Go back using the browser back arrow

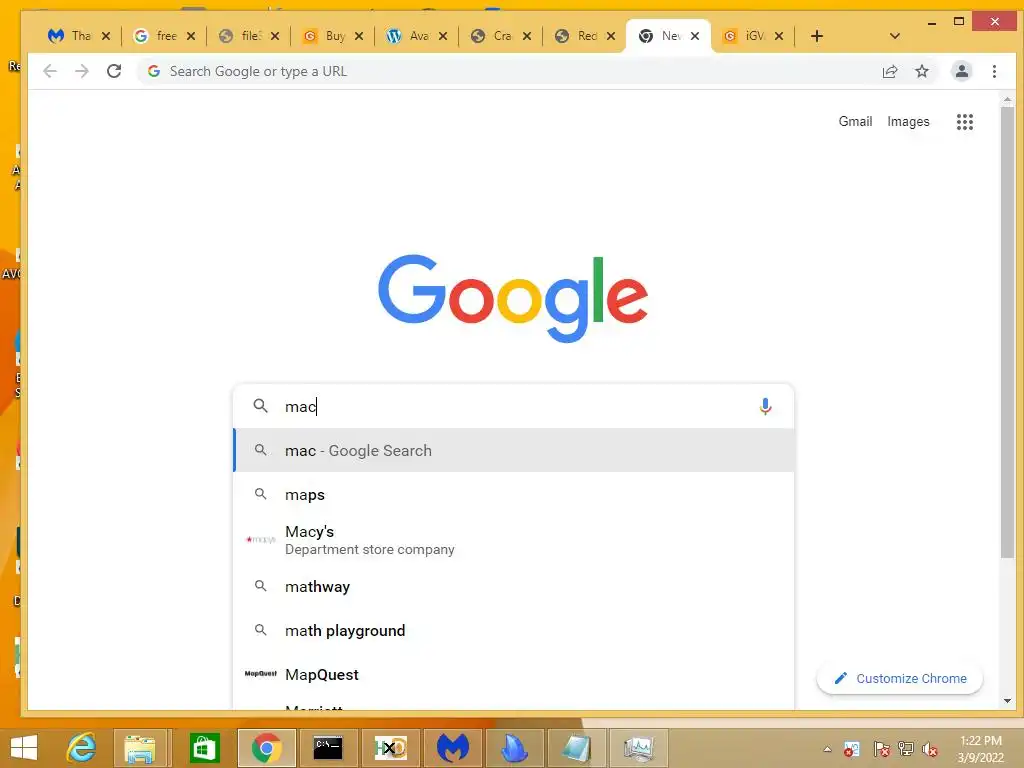pos(50,71)
